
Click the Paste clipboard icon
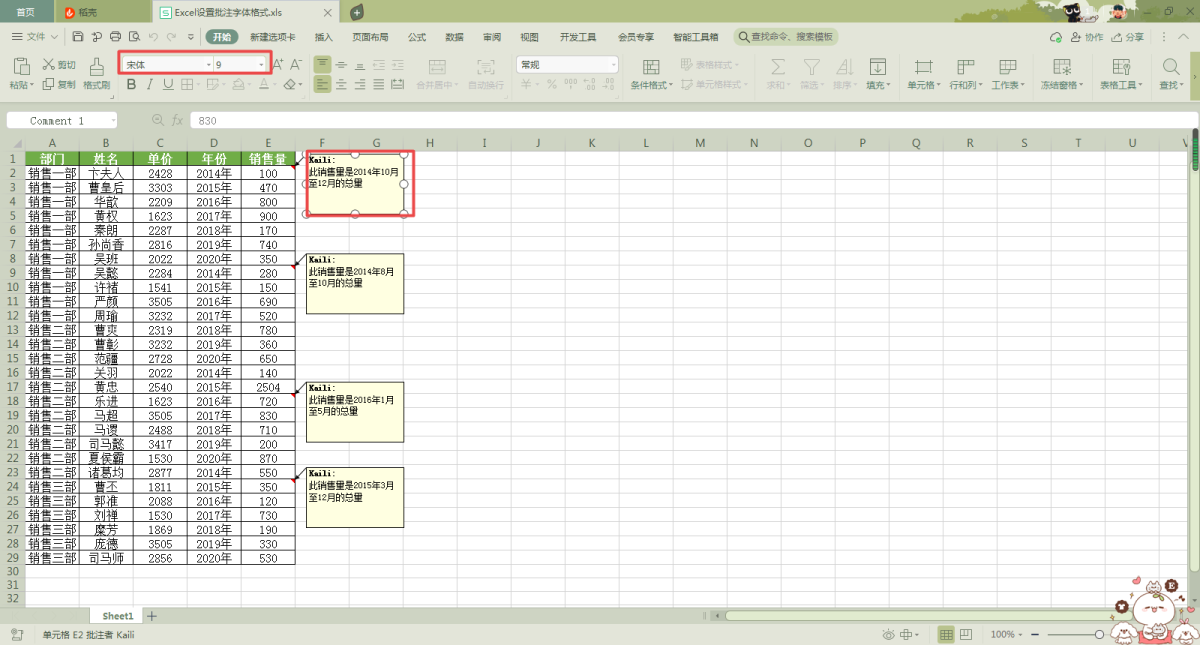(x=20, y=66)
